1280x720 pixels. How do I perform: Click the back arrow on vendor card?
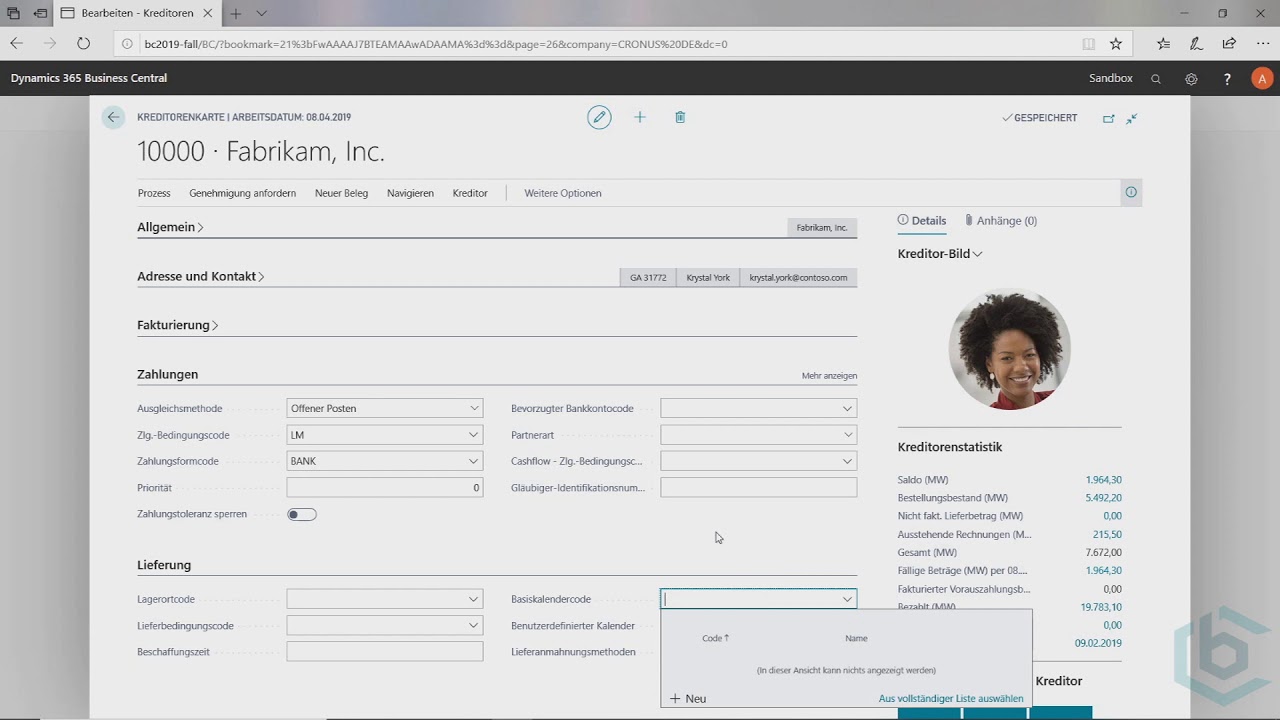pyautogui.click(x=113, y=117)
